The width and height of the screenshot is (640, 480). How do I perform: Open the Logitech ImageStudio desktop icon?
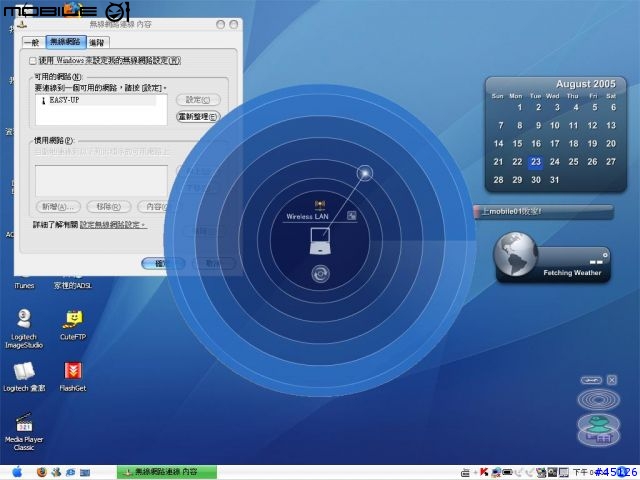24,329
